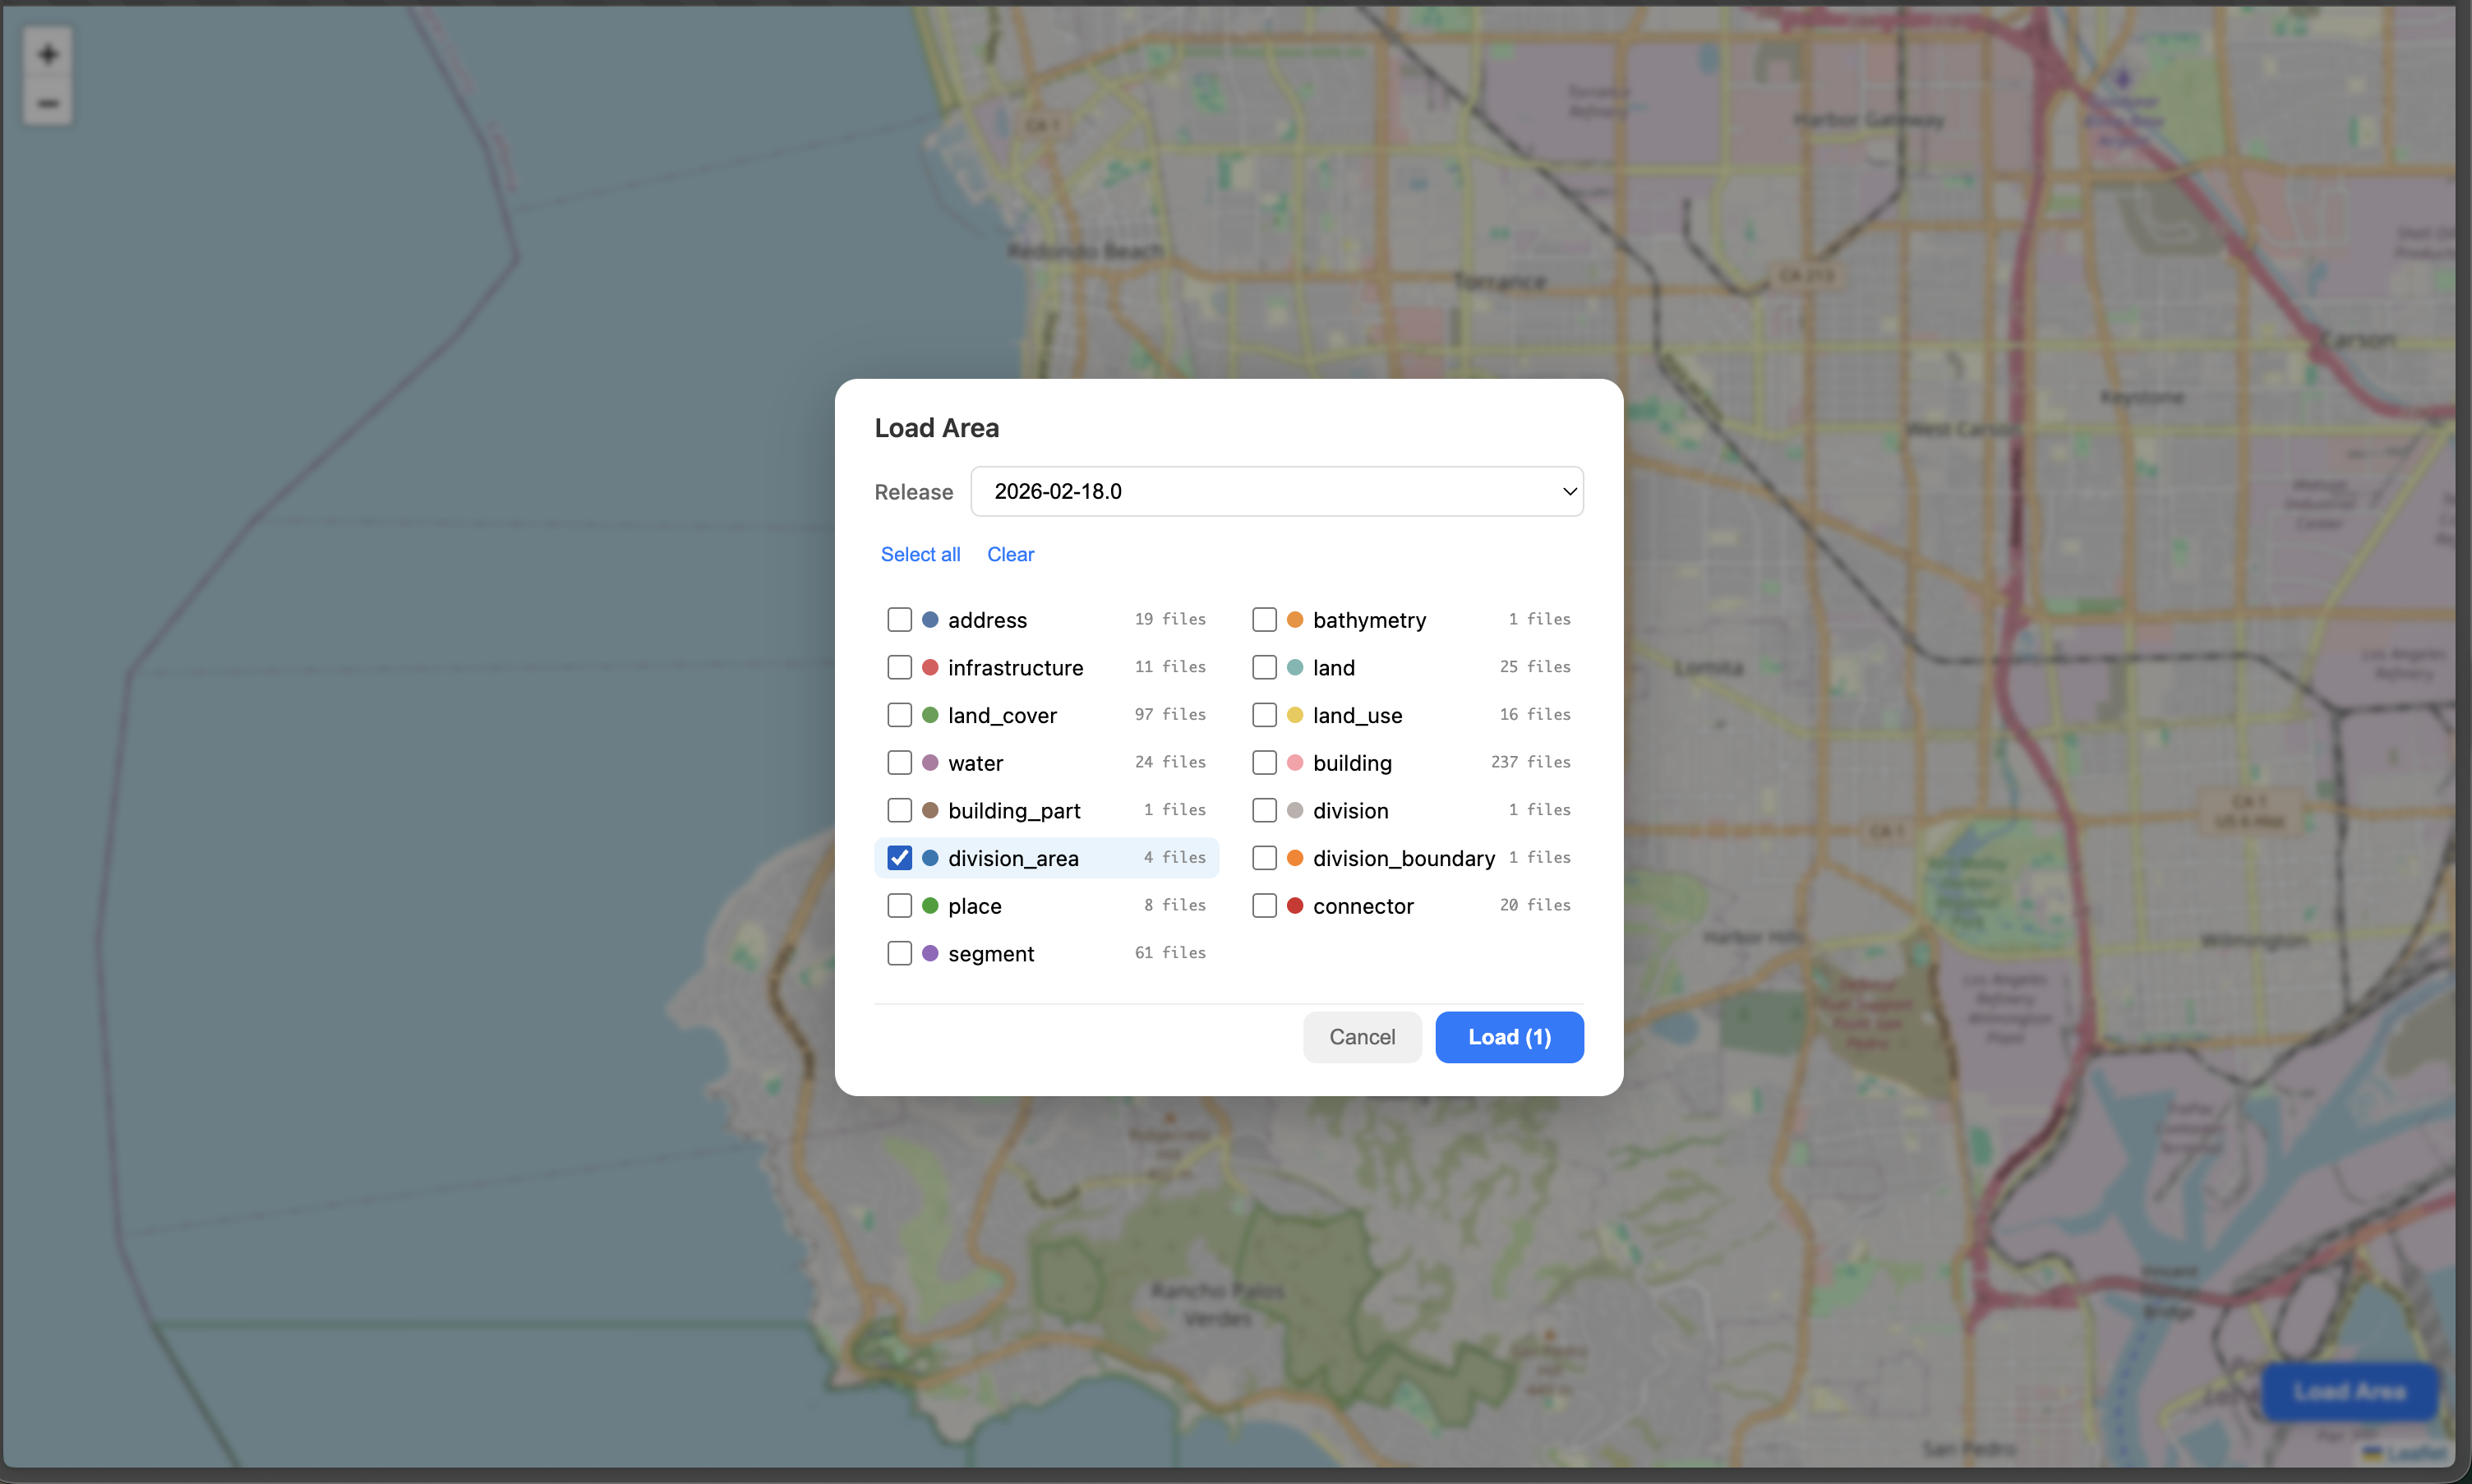
Task: Click the Load Area button on the map
Action: click(x=2349, y=1391)
